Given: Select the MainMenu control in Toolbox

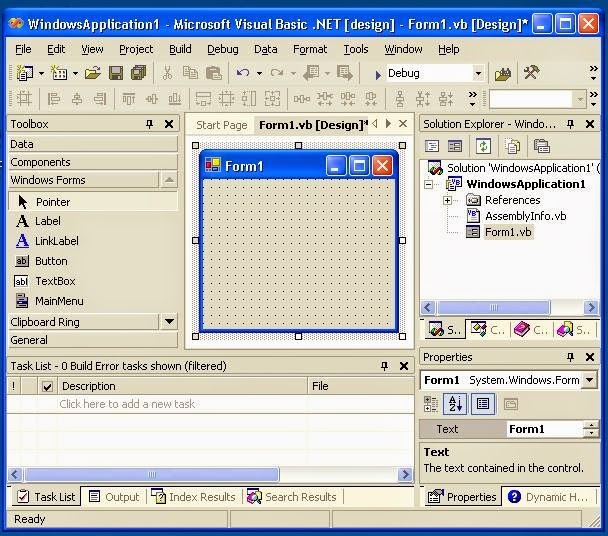Looking at the screenshot, I should 93,301.
